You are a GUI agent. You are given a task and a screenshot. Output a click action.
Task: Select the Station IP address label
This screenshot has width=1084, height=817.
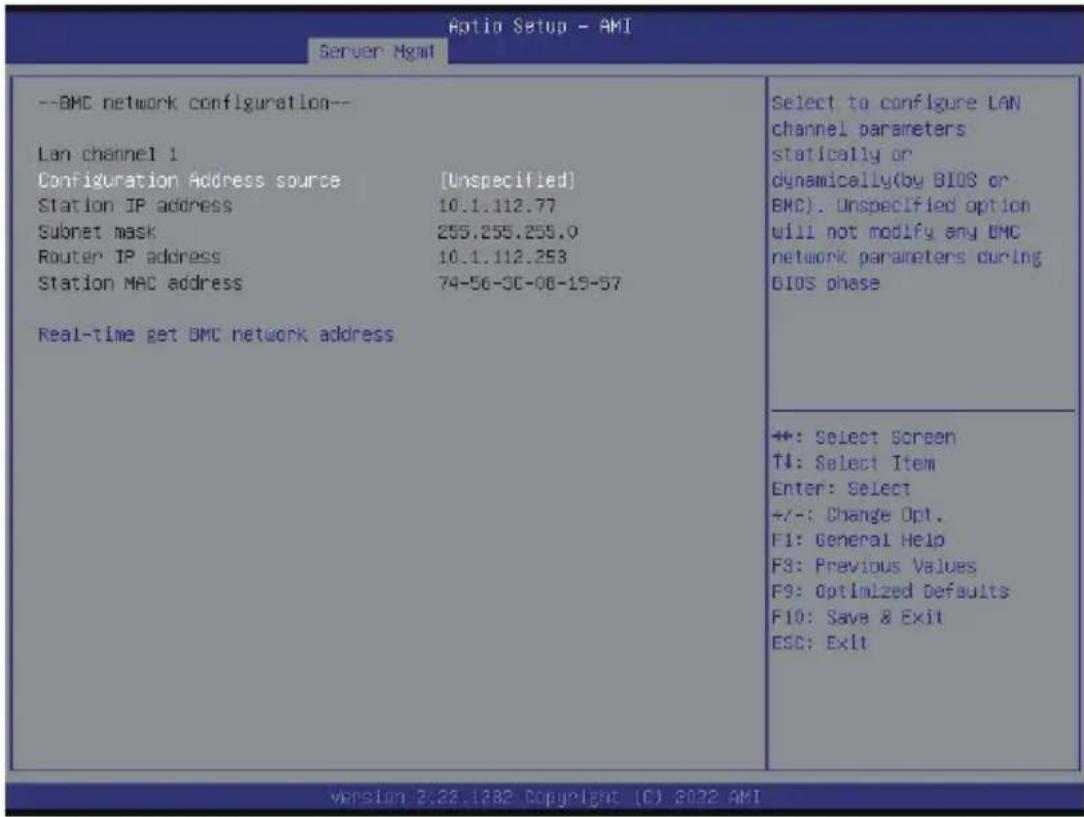135,206
